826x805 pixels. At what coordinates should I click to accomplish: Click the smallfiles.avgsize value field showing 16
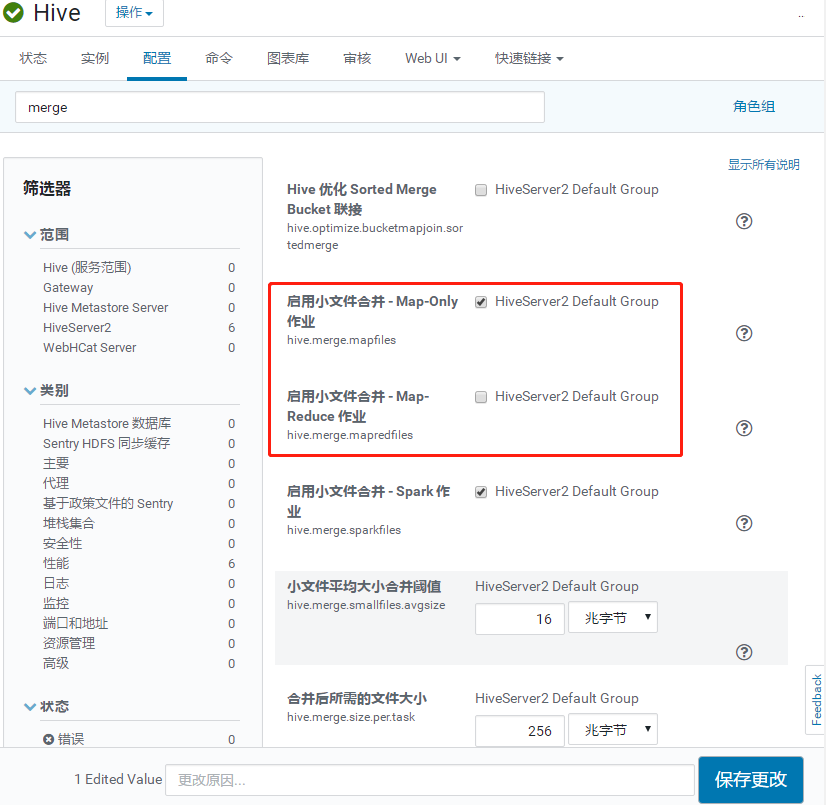click(x=519, y=619)
